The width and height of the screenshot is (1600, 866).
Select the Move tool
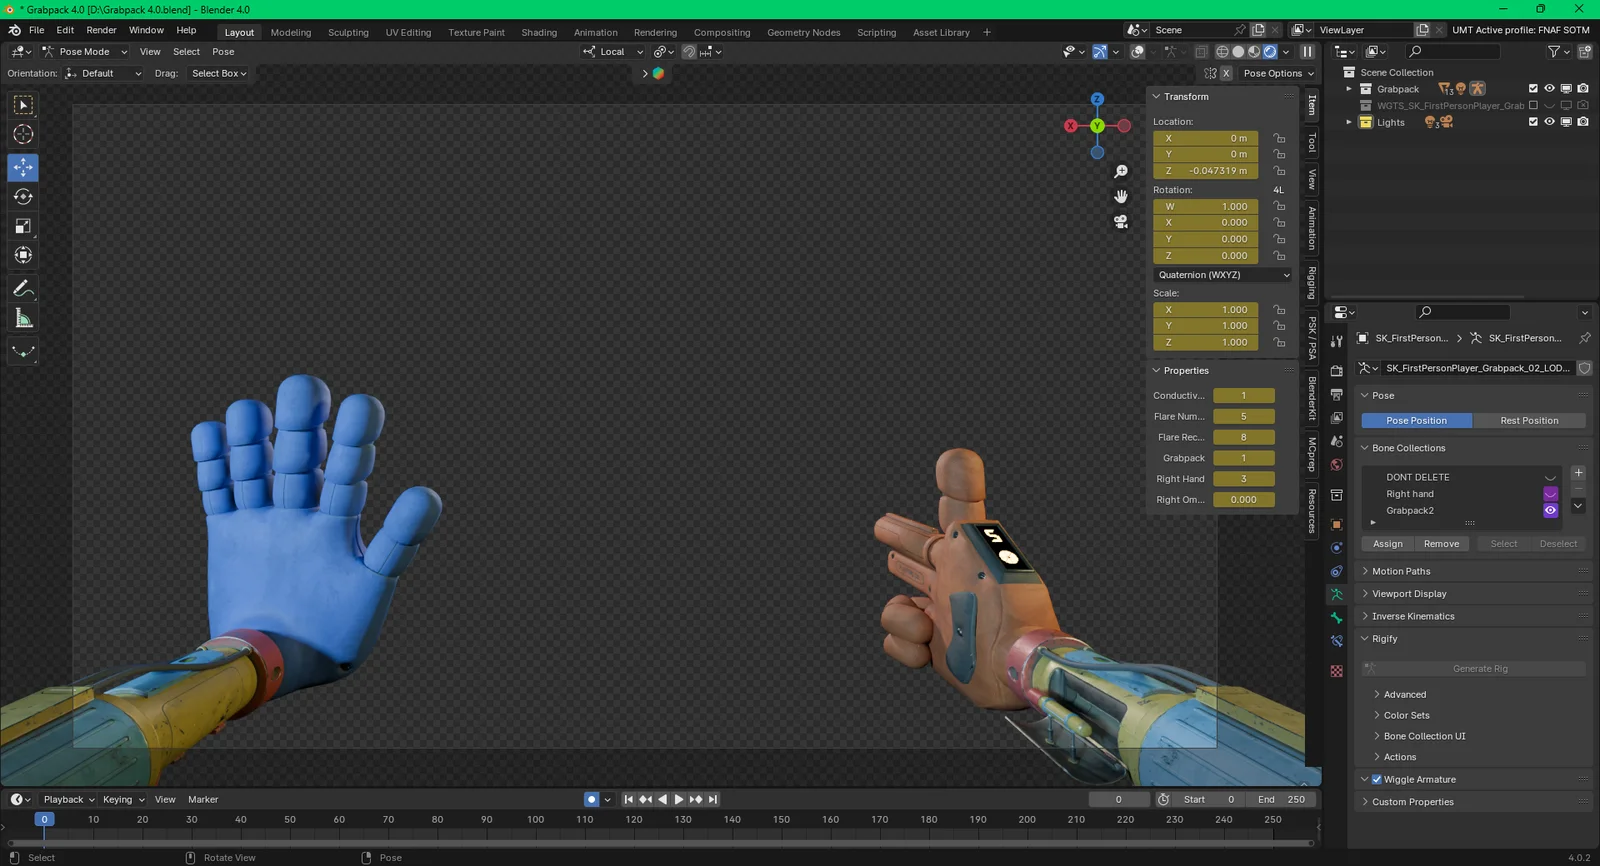click(23, 167)
